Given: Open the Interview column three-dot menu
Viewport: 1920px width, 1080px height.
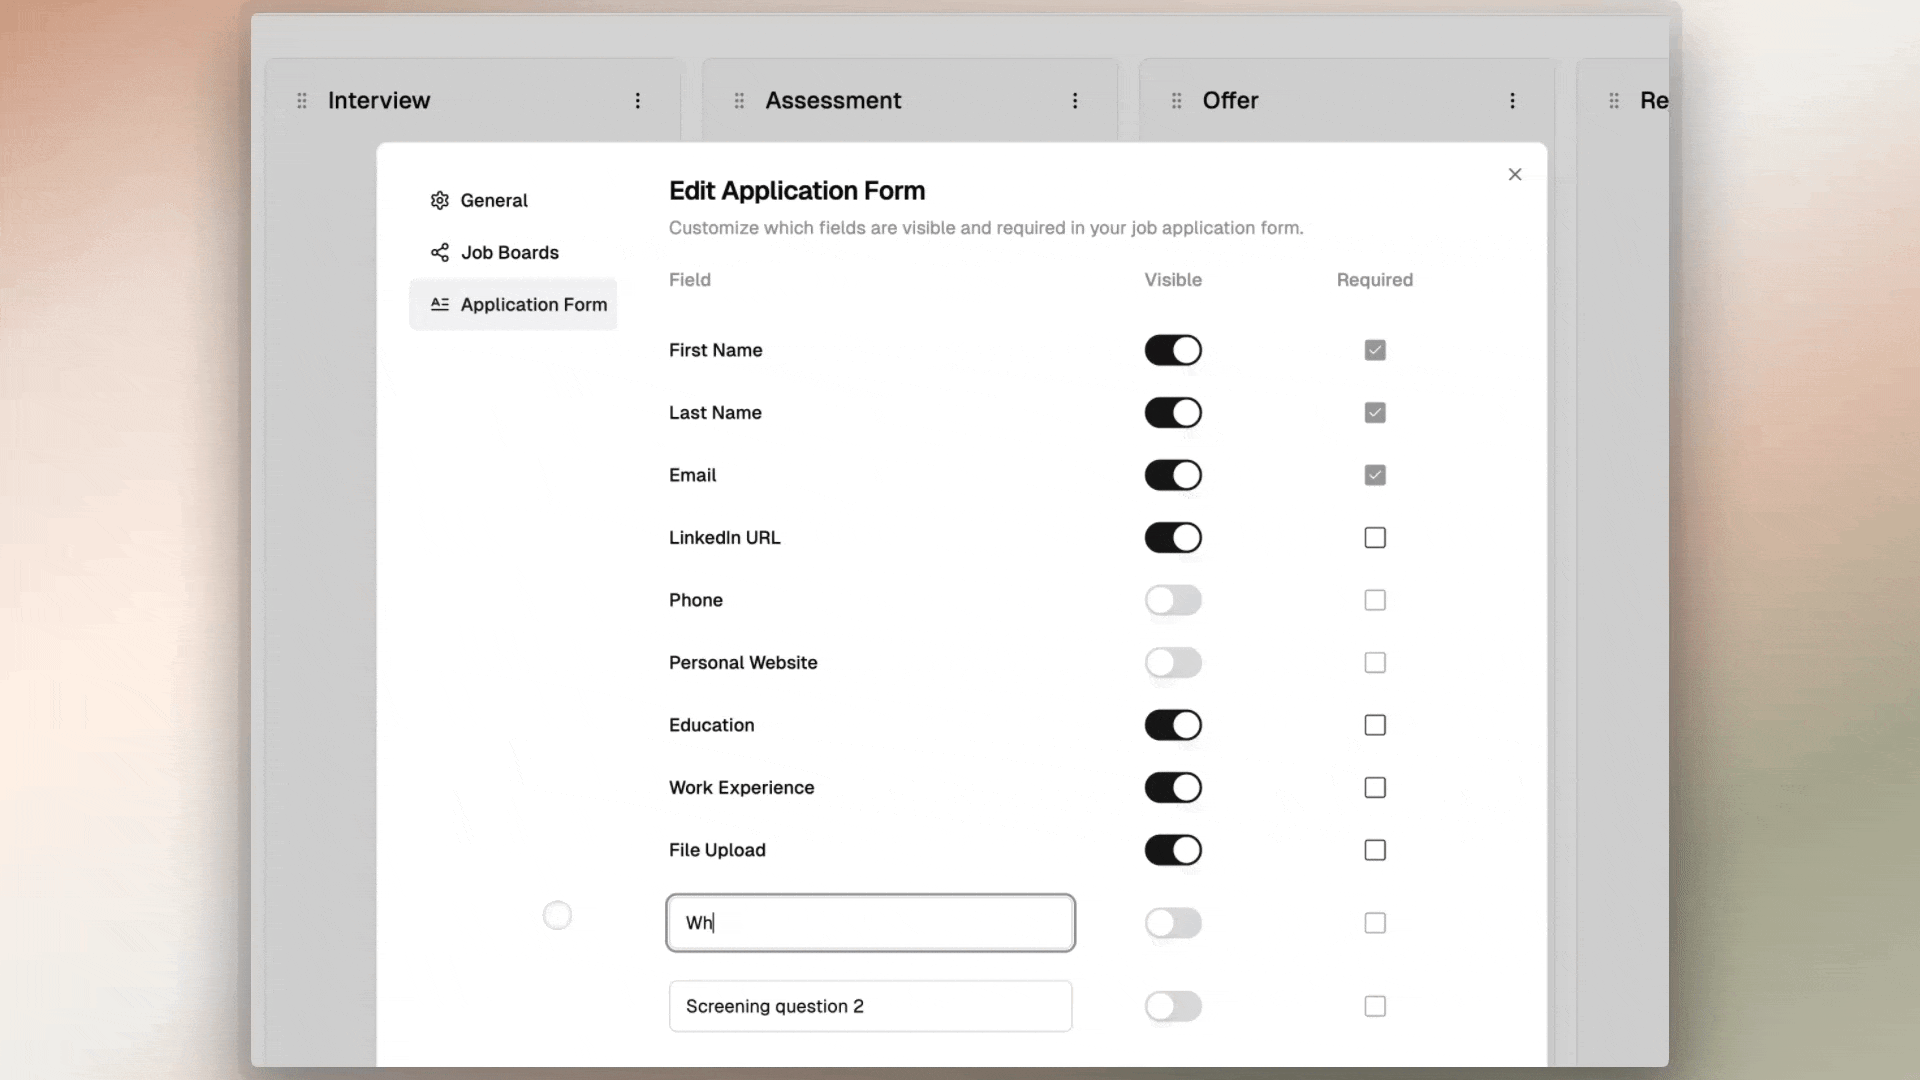Looking at the screenshot, I should [x=638, y=101].
